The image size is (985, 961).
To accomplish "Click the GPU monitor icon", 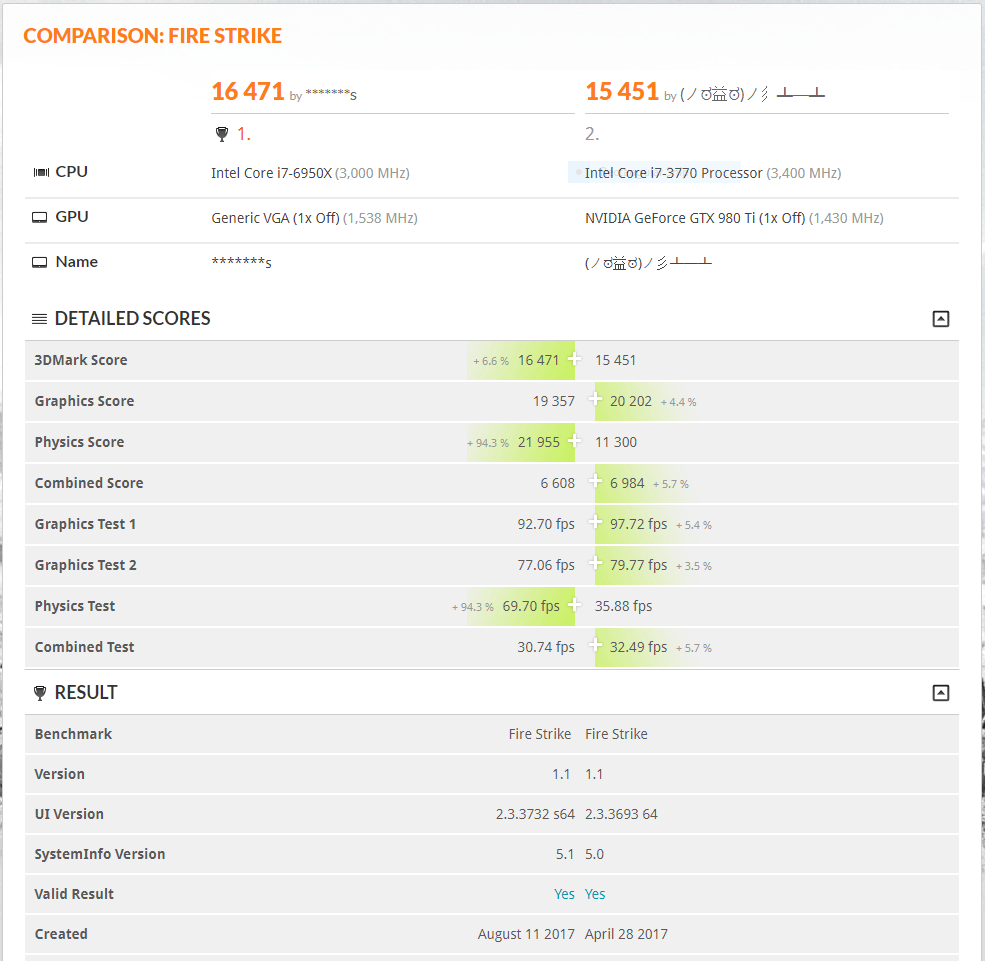I will point(40,217).
